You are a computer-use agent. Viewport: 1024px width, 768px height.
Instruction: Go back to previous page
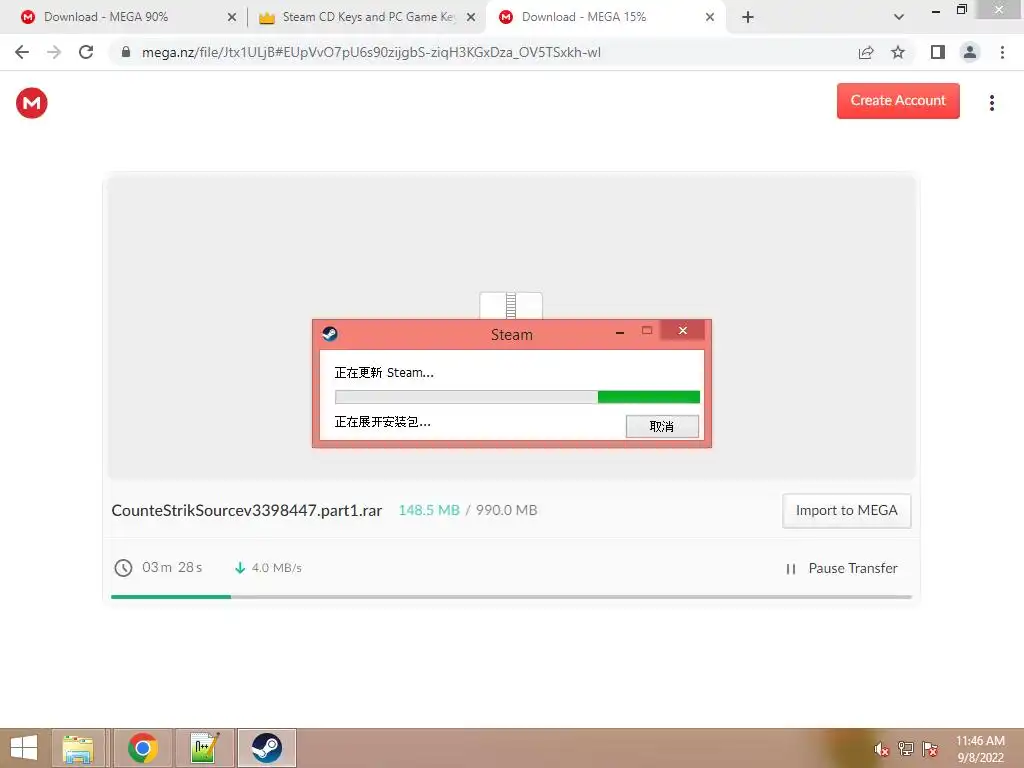[22, 52]
